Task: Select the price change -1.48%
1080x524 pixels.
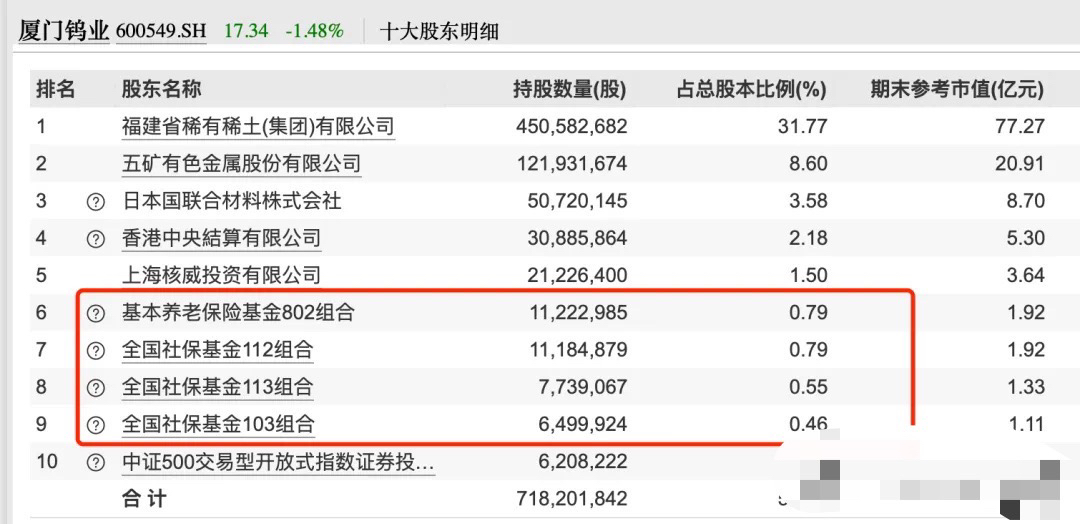Action: (x=315, y=32)
